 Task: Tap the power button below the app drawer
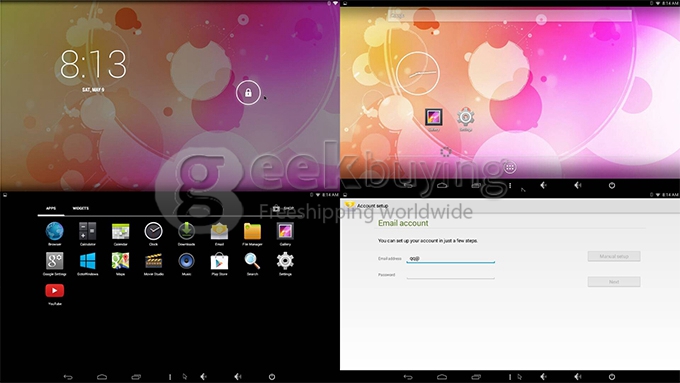tap(272, 376)
